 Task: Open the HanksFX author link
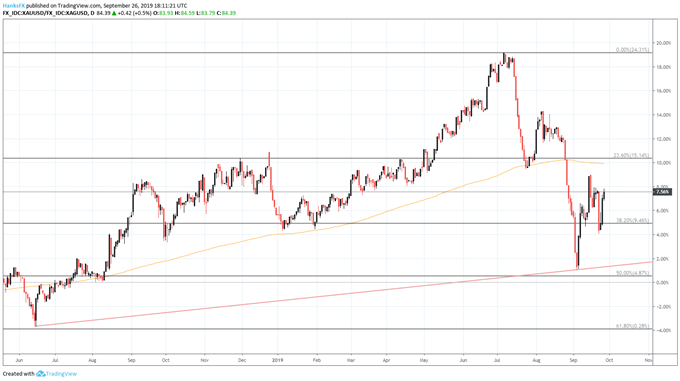point(14,6)
